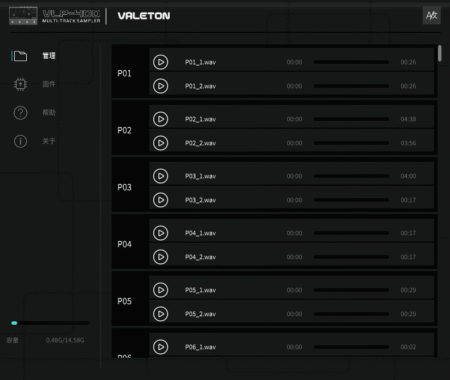
Task: Play the P04_1.wav track
Action: click(x=160, y=233)
